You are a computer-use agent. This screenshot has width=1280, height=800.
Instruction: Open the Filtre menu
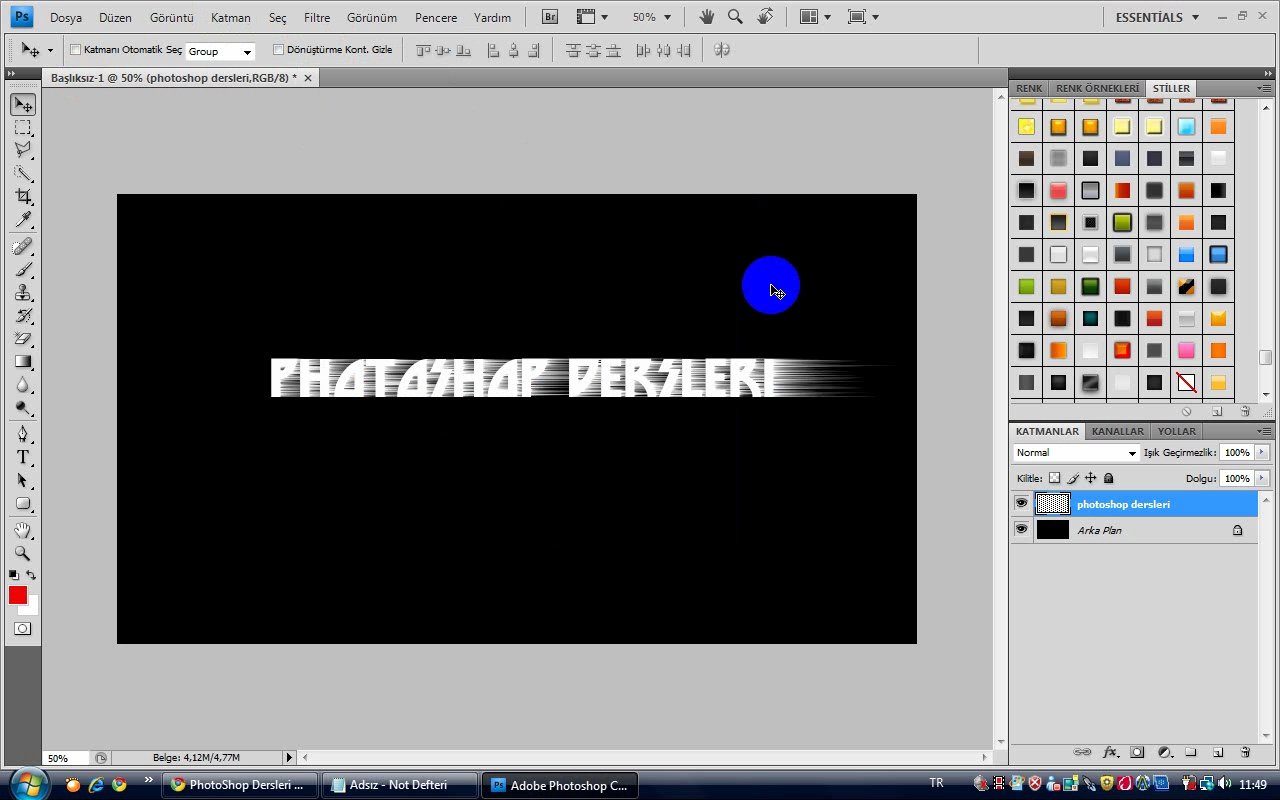pyautogui.click(x=317, y=18)
